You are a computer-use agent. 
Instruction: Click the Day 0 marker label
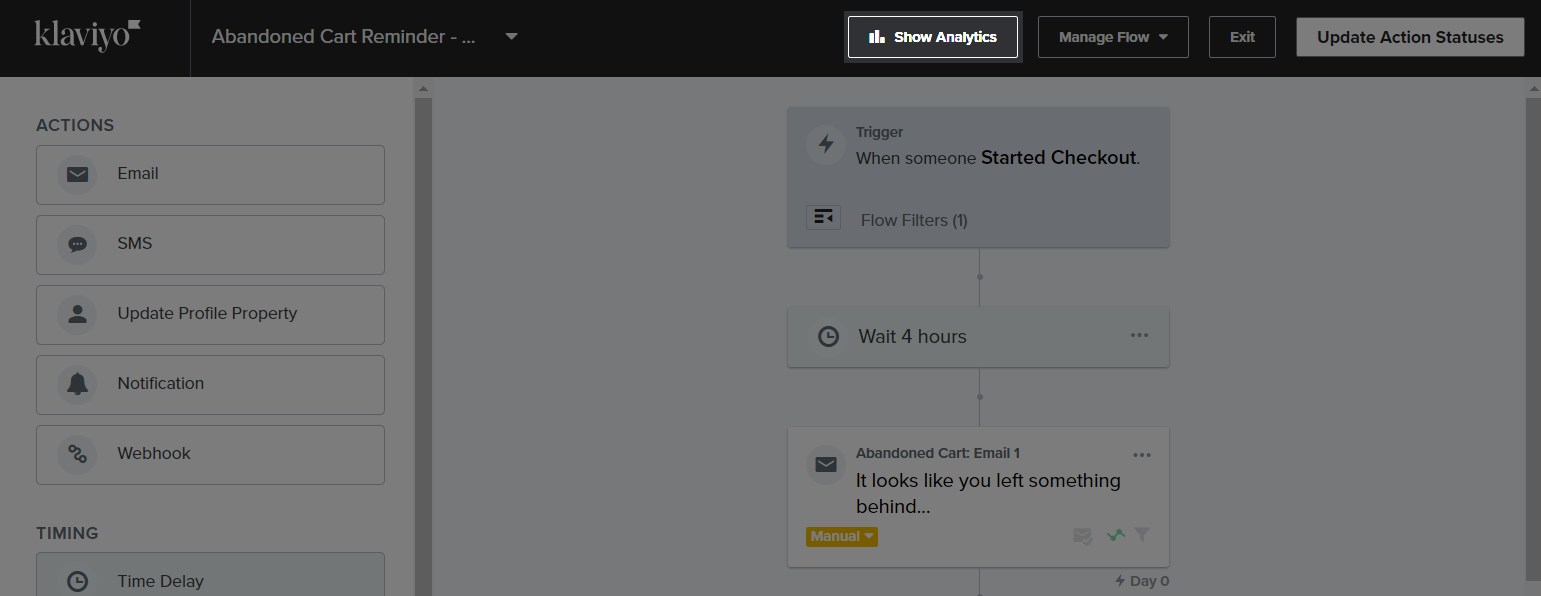click(1142, 581)
